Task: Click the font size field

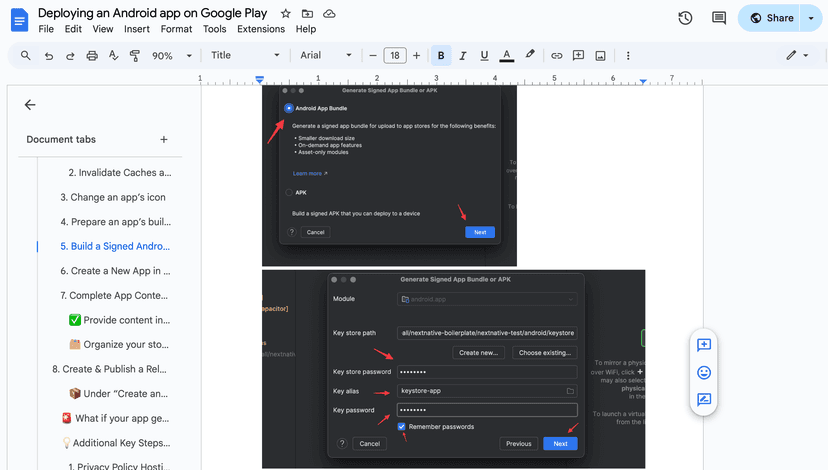Action: click(x=395, y=55)
